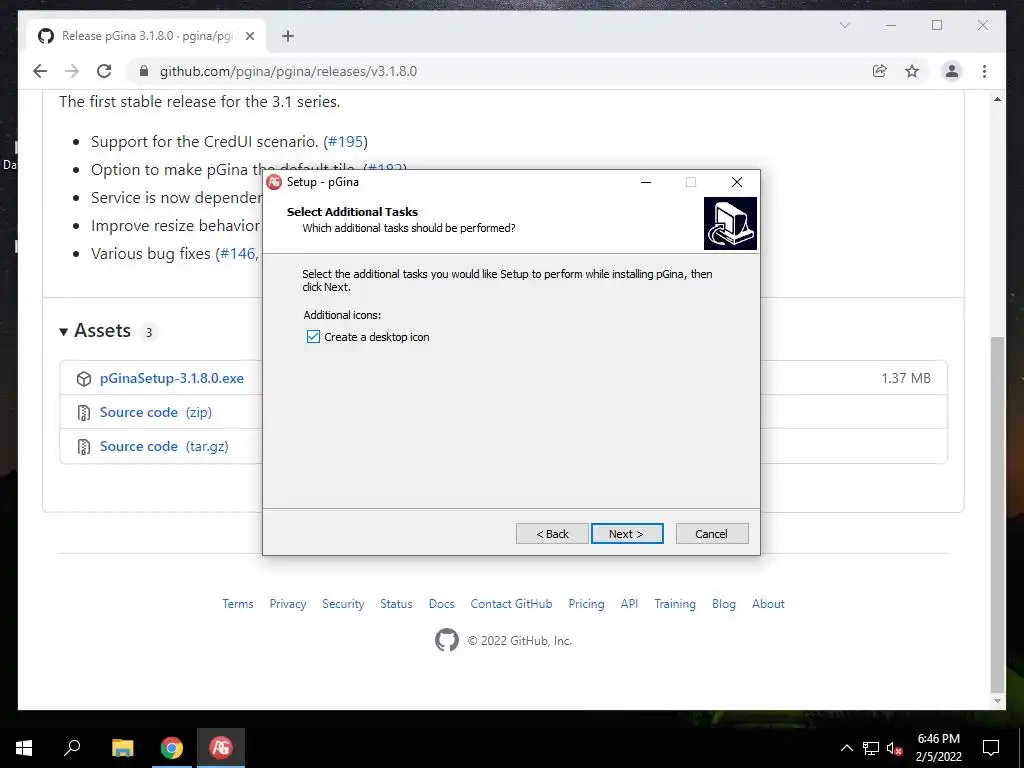Open Windows taskbar search

(x=72, y=748)
